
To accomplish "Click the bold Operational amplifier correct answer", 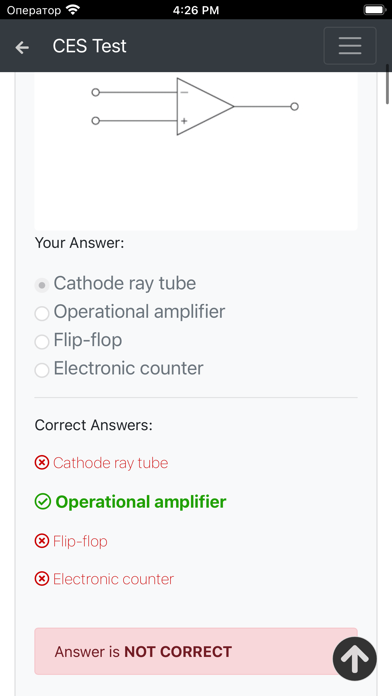I will (x=141, y=502).
